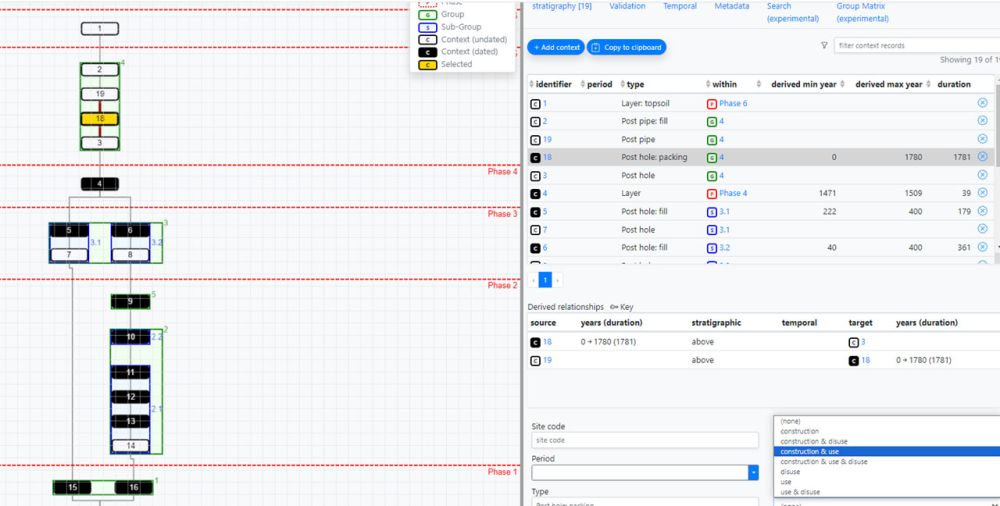1000x506 pixels.
Task: Select dated node 5 in diagram
Action: point(69,230)
